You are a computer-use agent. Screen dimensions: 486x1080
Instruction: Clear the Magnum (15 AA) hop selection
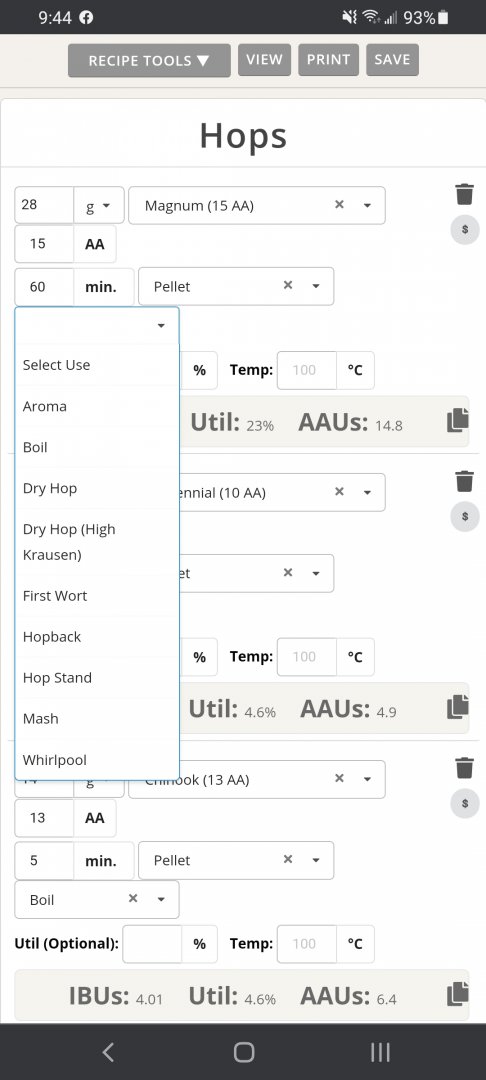pyautogui.click(x=339, y=205)
